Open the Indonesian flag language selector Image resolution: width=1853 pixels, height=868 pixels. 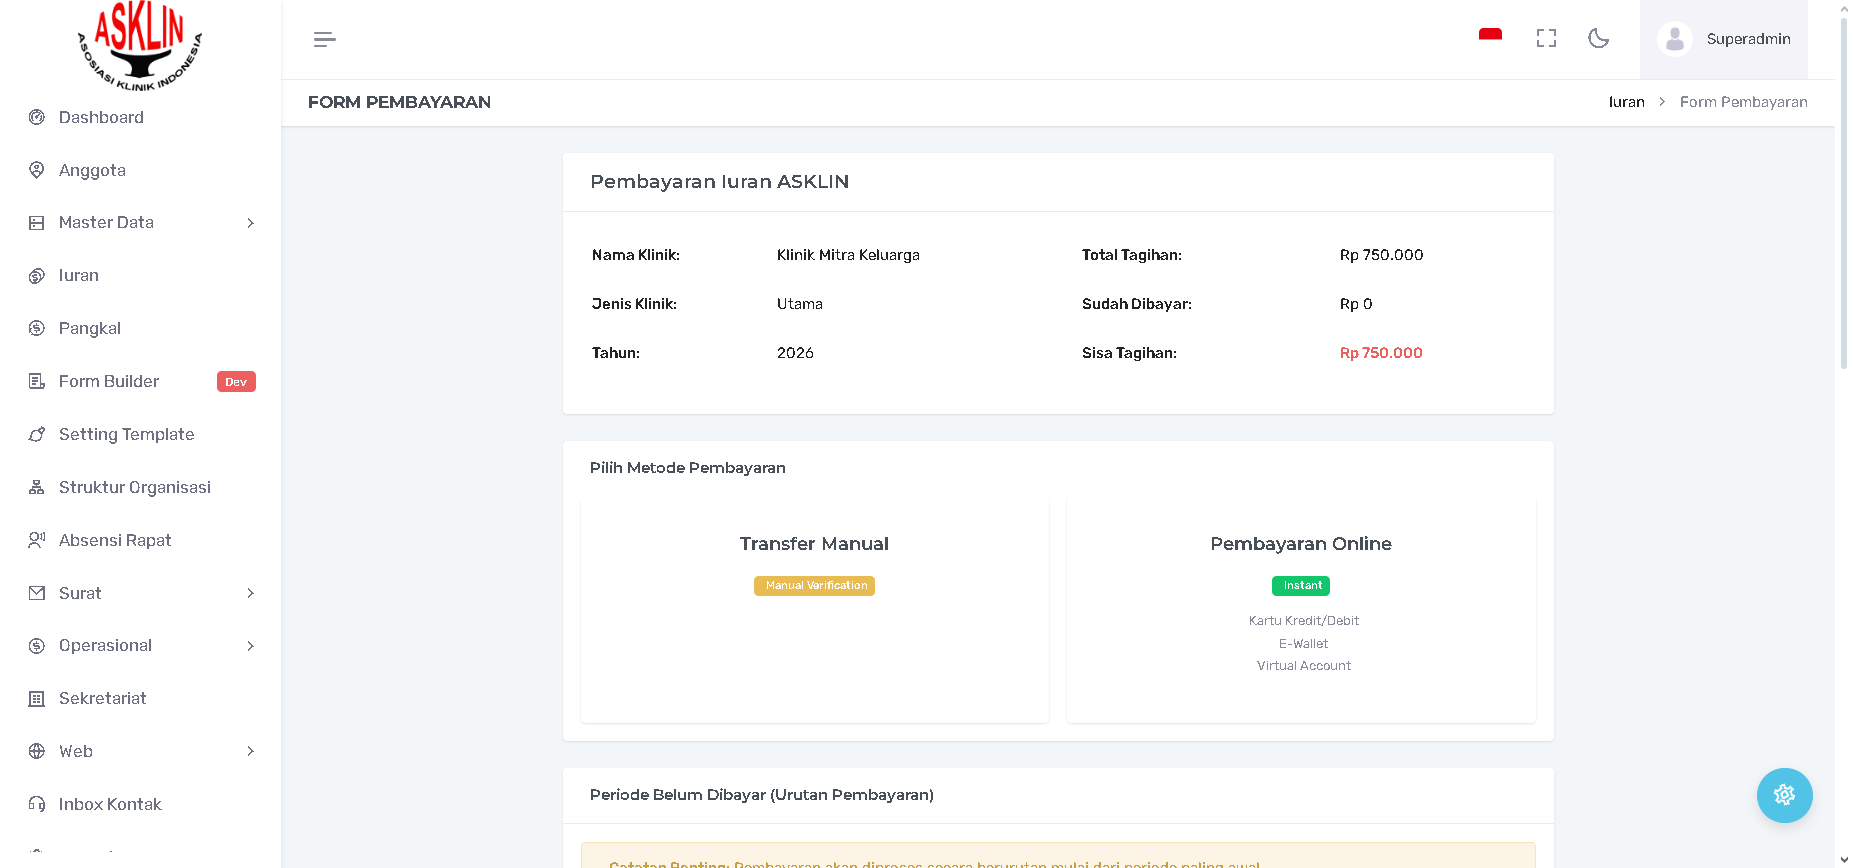[x=1490, y=38]
